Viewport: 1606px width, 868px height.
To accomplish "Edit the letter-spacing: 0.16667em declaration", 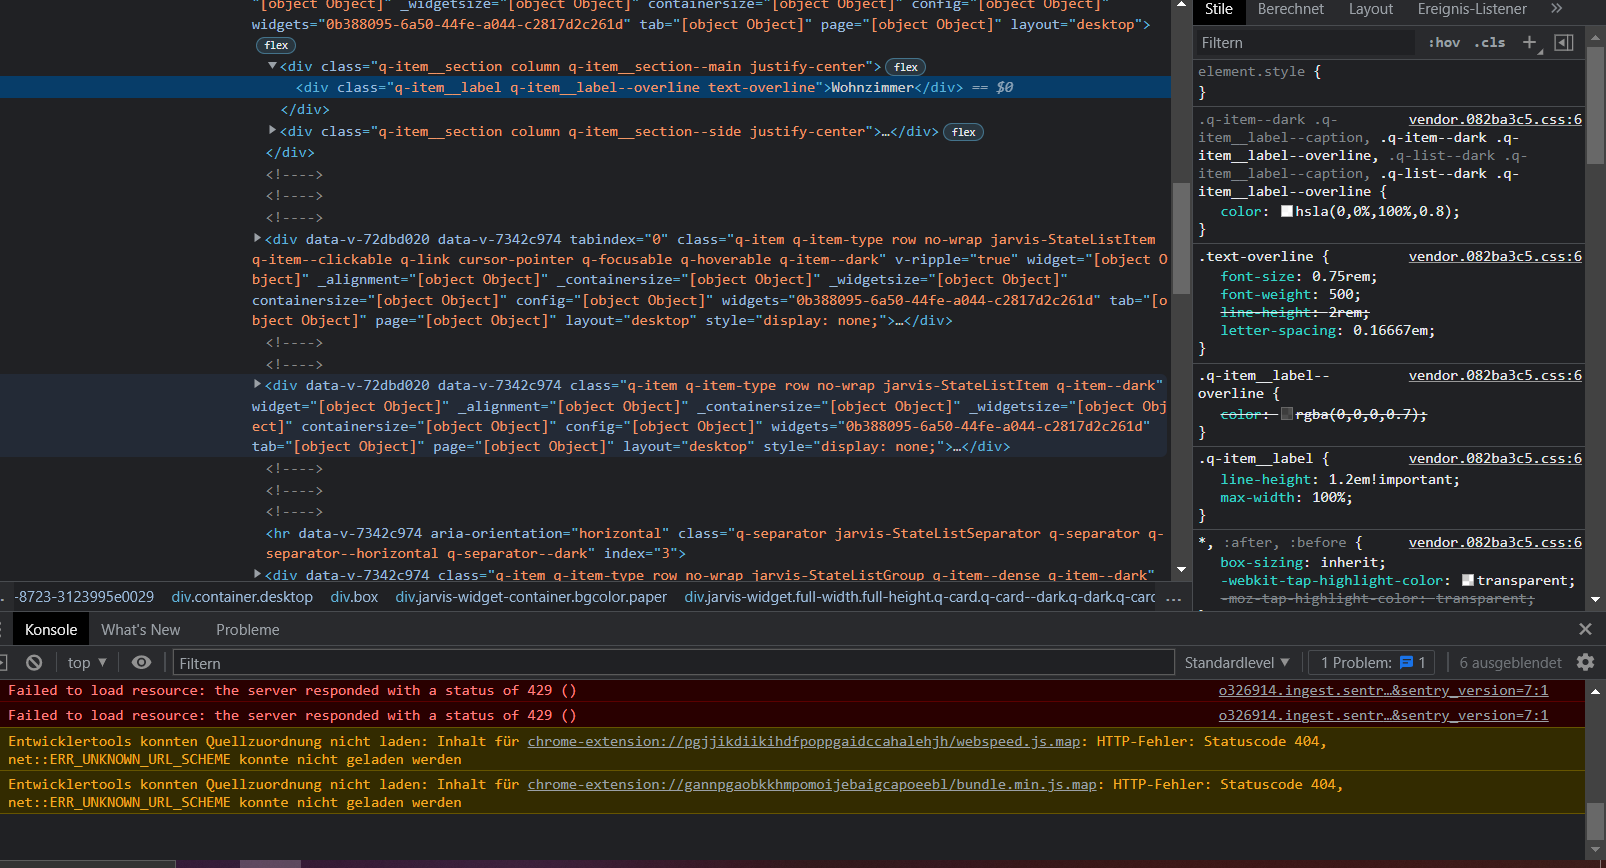I will click(x=1327, y=330).
